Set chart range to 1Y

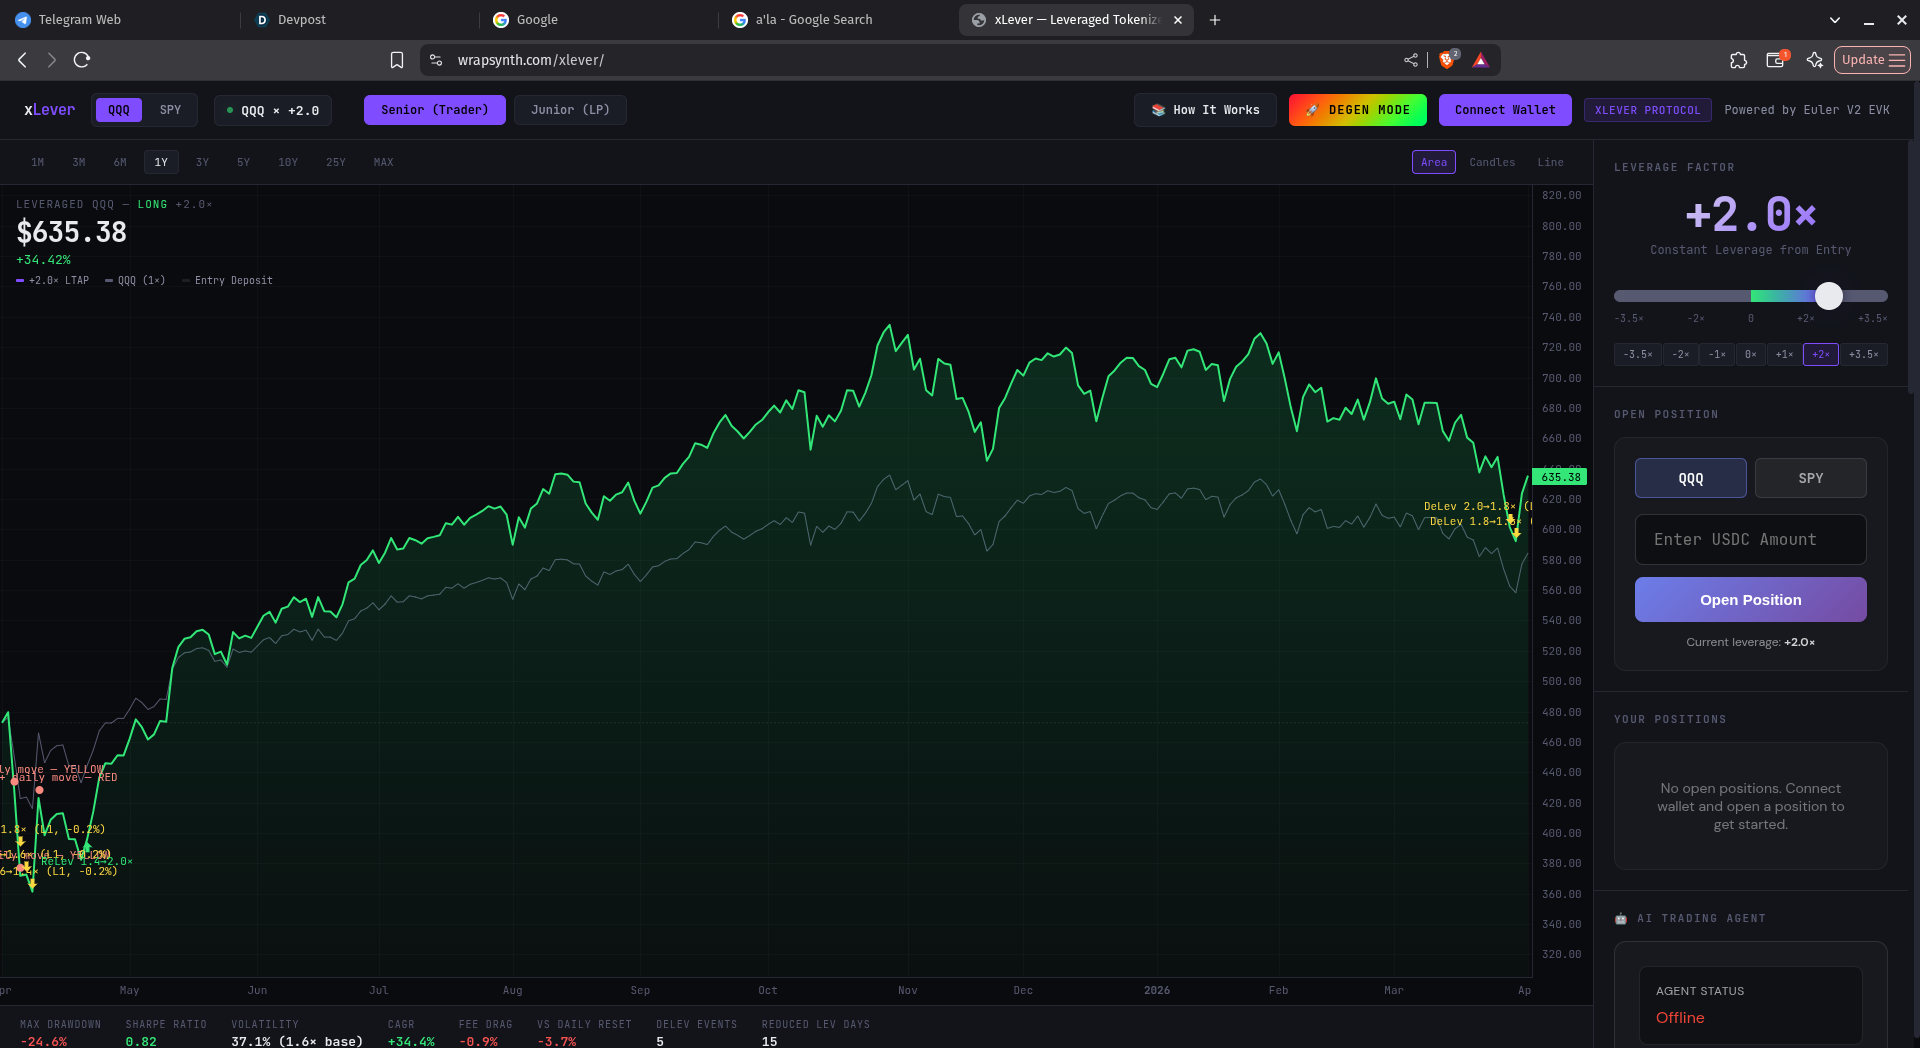[161, 162]
